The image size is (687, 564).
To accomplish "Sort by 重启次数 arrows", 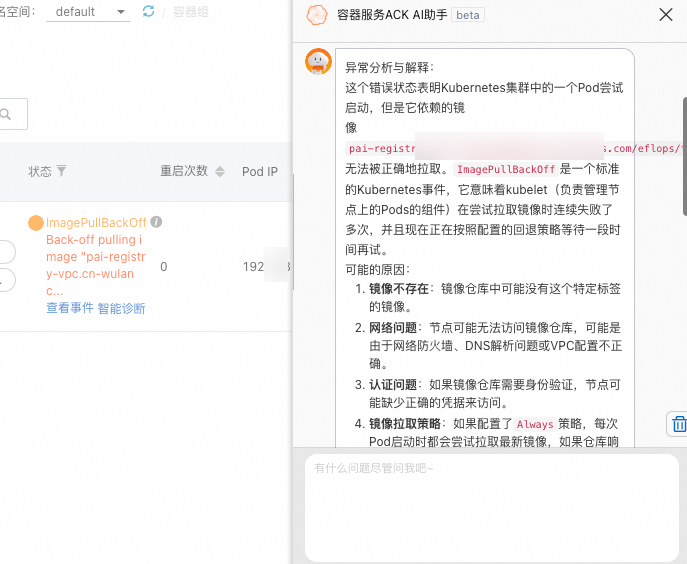I will coord(220,171).
